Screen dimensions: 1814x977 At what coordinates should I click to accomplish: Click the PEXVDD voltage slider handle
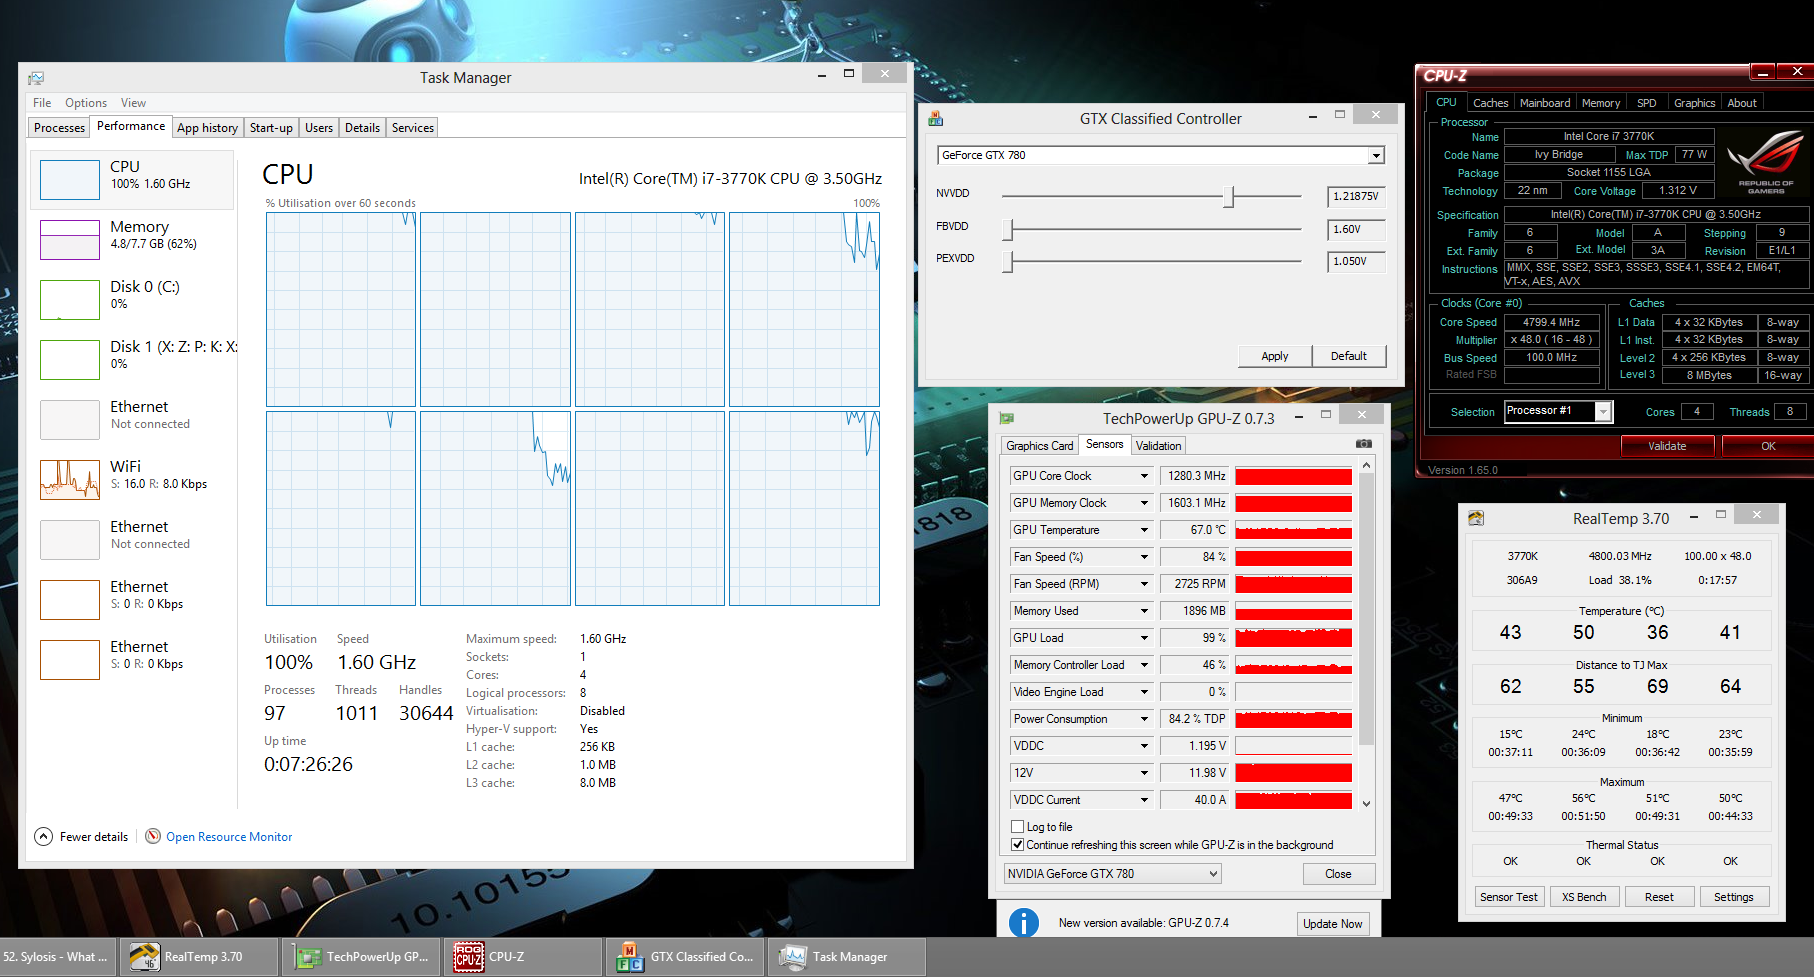[1009, 262]
